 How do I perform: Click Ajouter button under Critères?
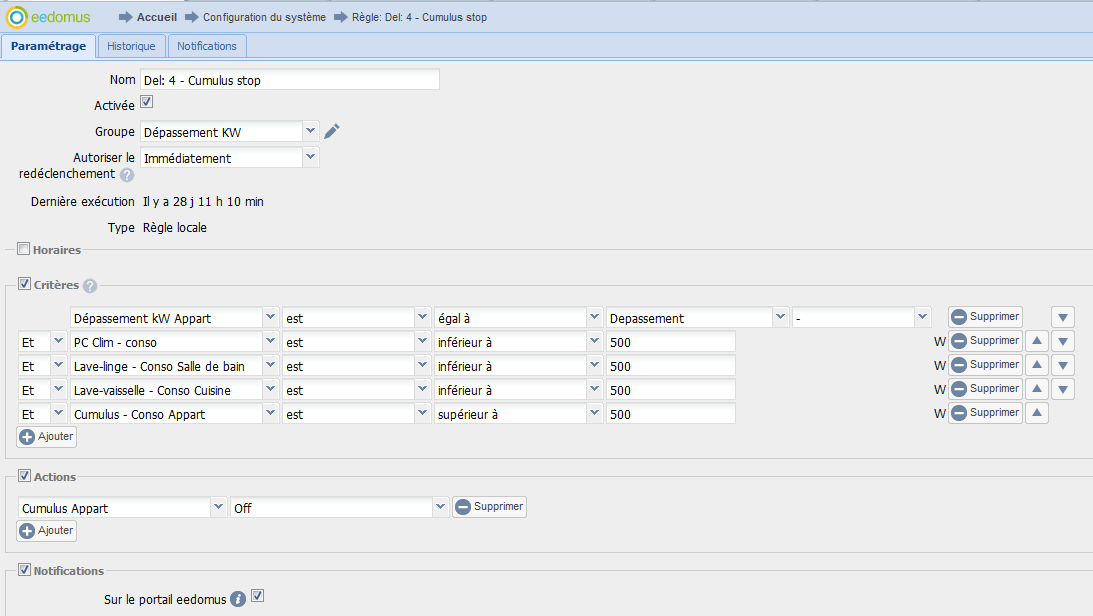pyautogui.click(x=47, y=436)
